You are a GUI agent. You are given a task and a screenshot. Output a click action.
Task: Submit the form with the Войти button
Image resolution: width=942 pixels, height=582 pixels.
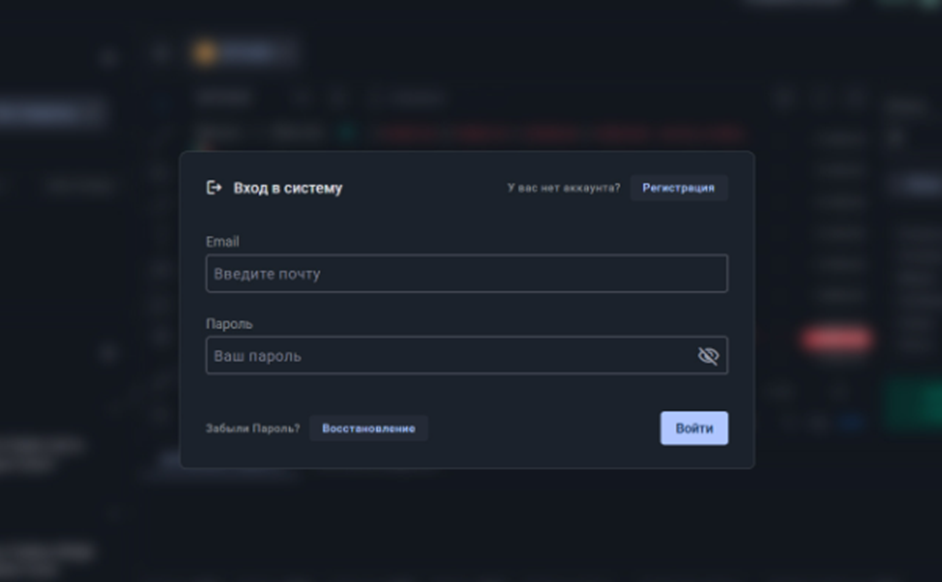click(x=694, y=428)
